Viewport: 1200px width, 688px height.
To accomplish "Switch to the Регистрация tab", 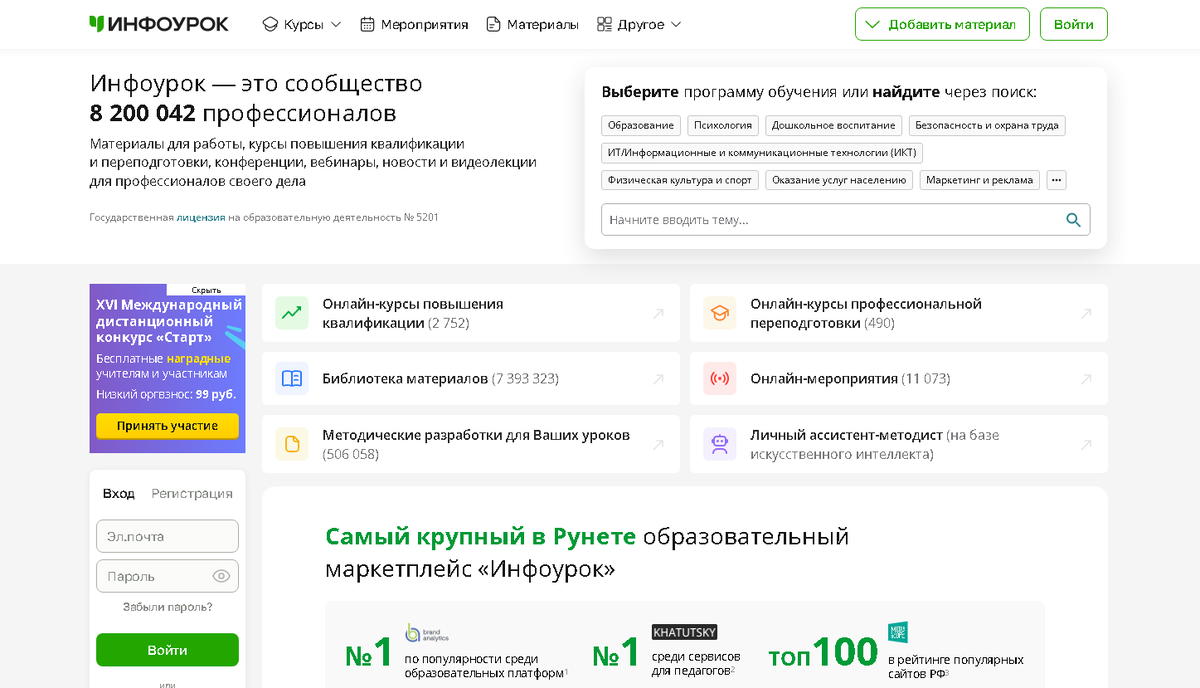I will click(192, 493).
